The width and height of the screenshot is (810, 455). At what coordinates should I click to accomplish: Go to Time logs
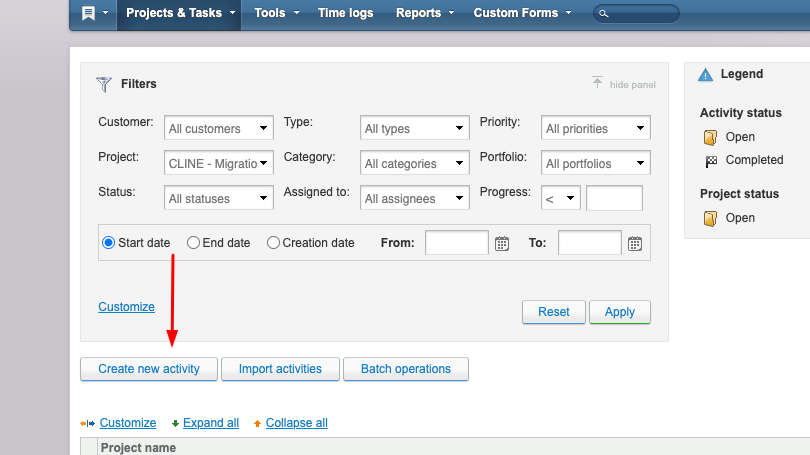pyautogui.click(x=346, y=13)
